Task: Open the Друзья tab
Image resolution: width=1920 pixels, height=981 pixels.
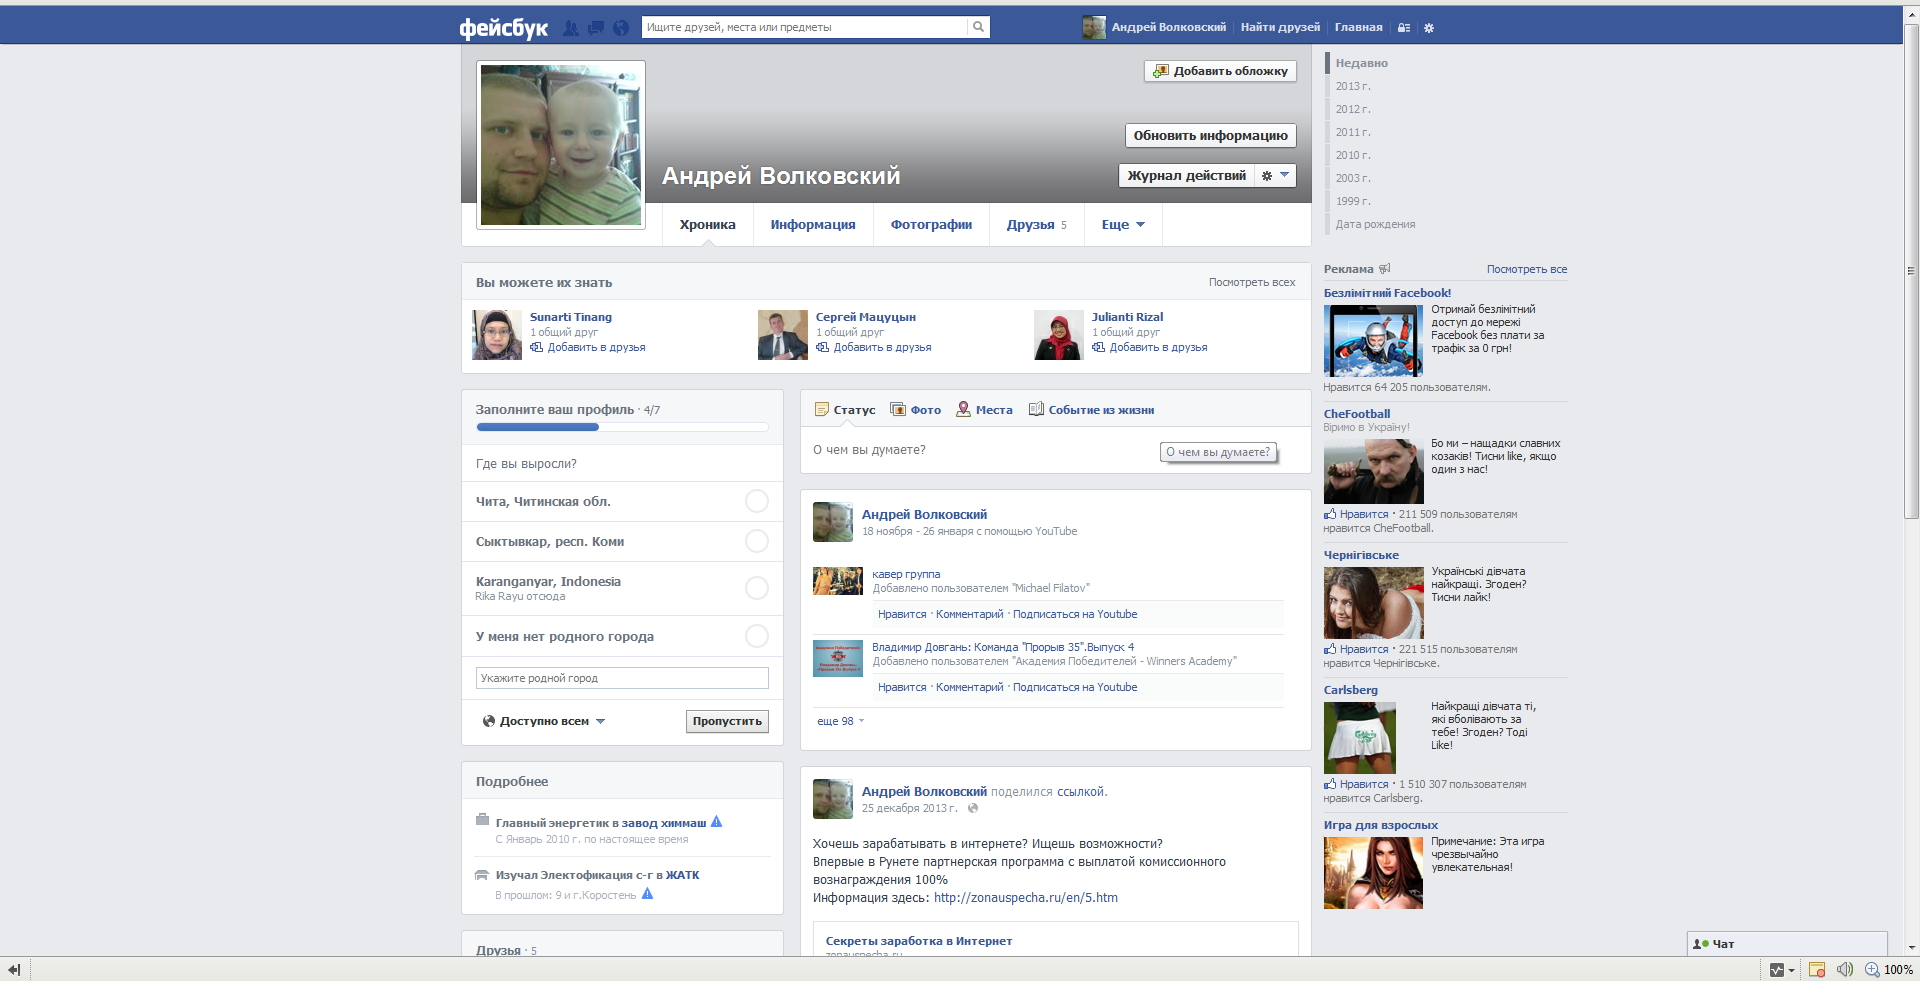Action: [x=1037, y=225]
